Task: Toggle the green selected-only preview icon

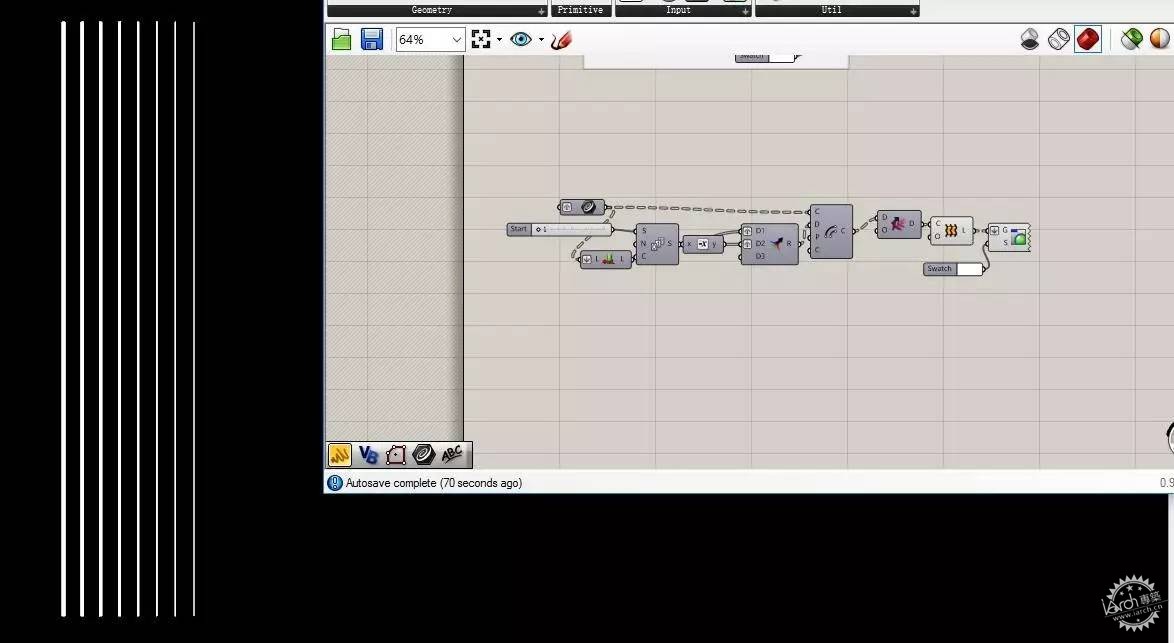Action: (1131, 39)
